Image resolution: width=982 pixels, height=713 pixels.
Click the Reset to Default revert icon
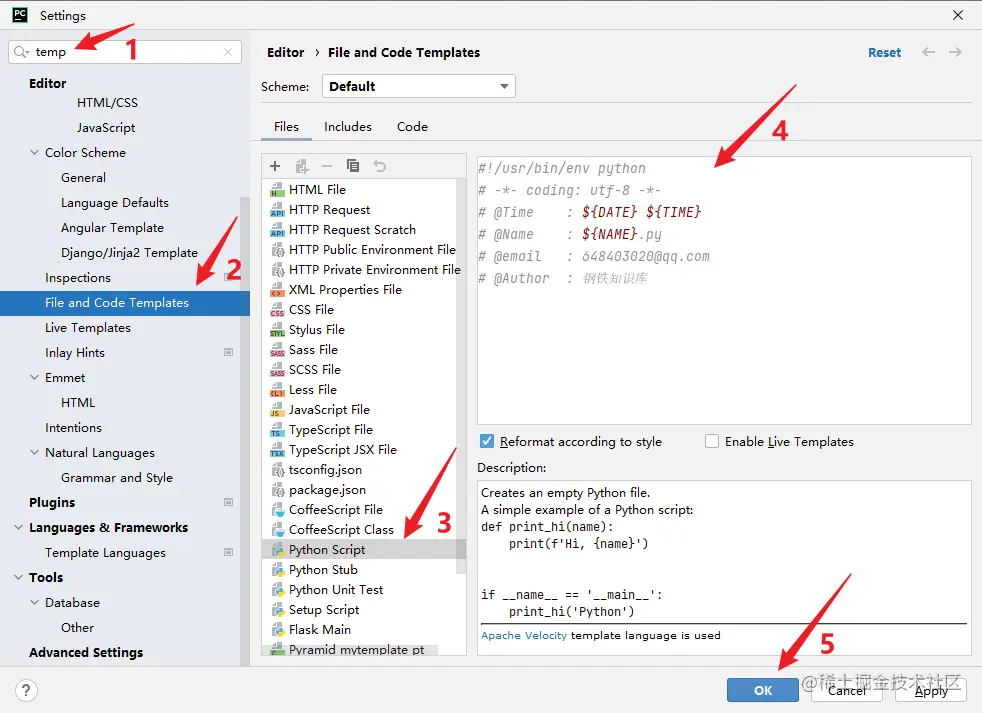[380, 166]
